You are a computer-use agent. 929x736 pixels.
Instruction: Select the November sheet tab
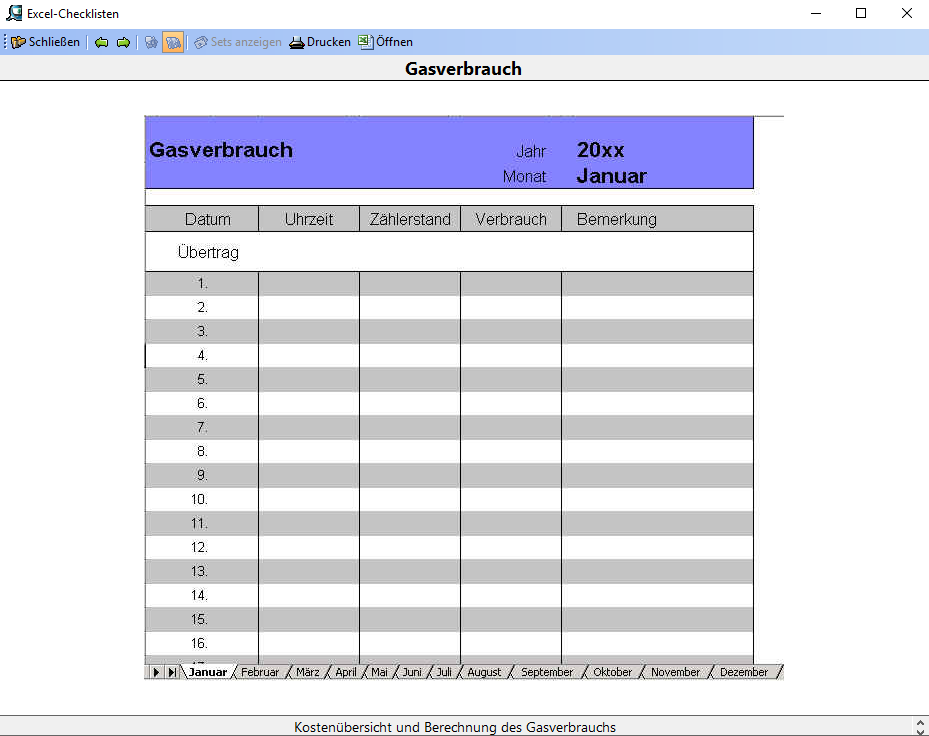click(675, 672)
